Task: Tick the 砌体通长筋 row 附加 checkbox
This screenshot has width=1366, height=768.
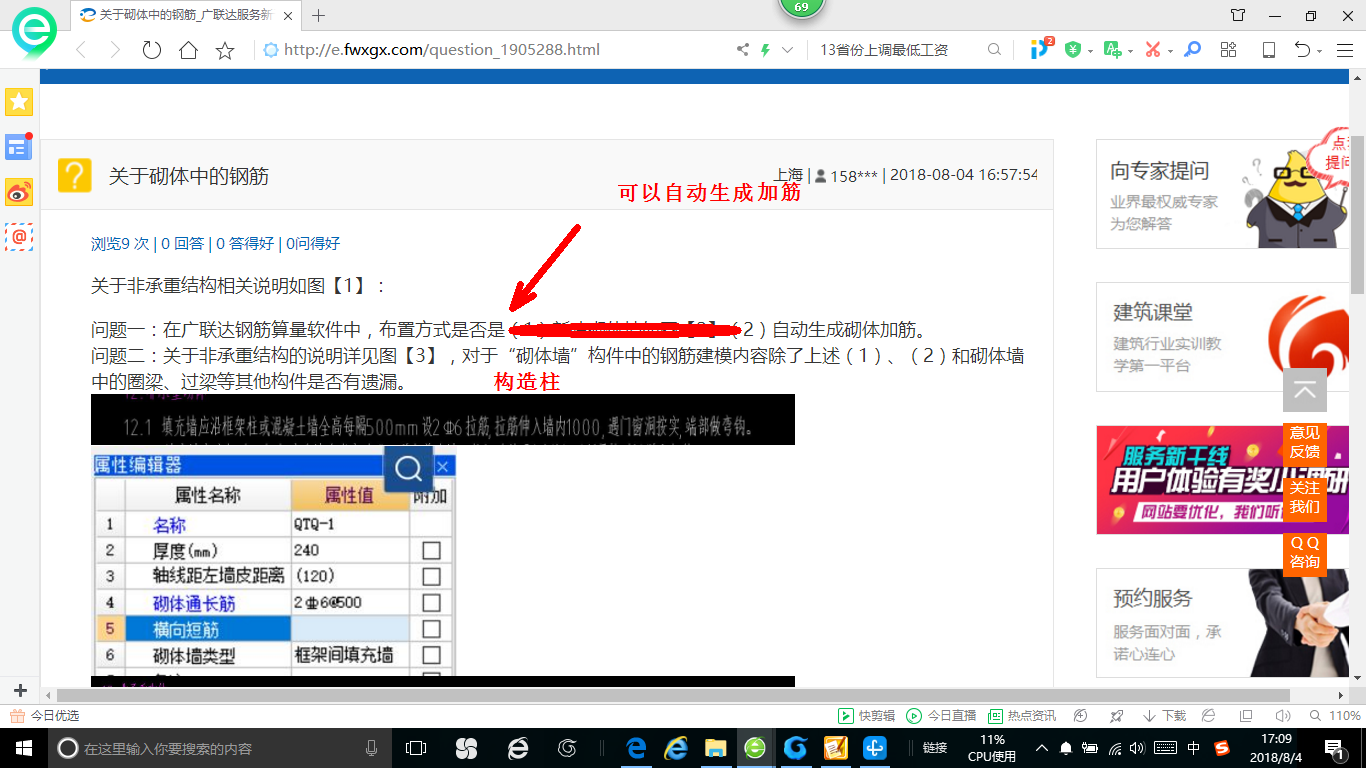Action: tap(431, 603)
